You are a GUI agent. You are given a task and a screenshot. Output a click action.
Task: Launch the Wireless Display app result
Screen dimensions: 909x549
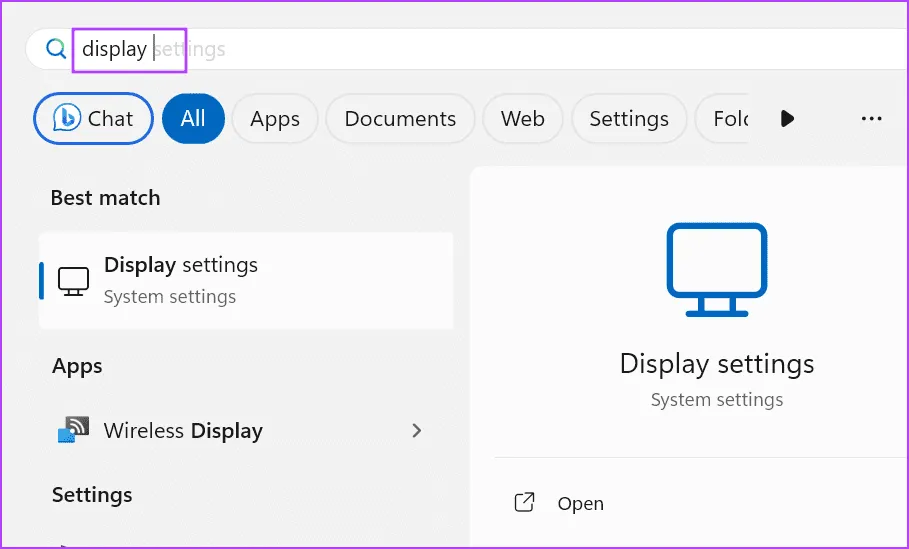(183, 431)
